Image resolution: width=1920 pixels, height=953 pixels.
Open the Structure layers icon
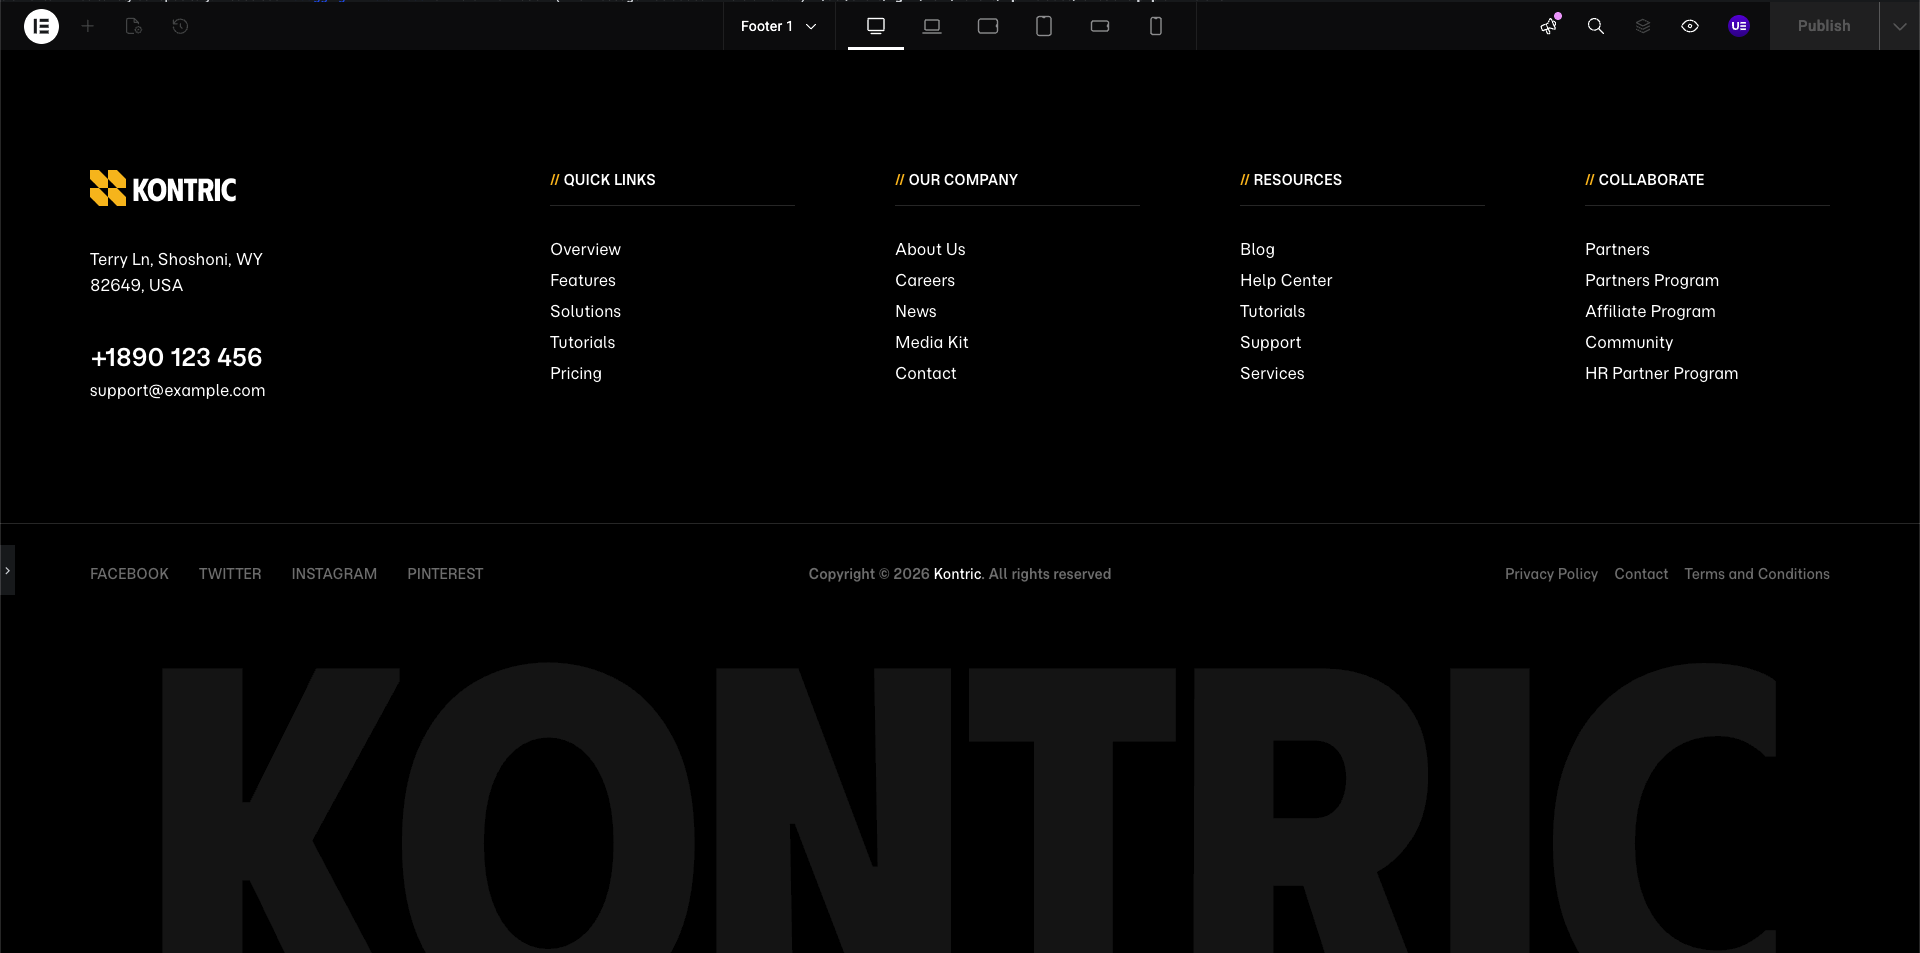click(1643, 26)
